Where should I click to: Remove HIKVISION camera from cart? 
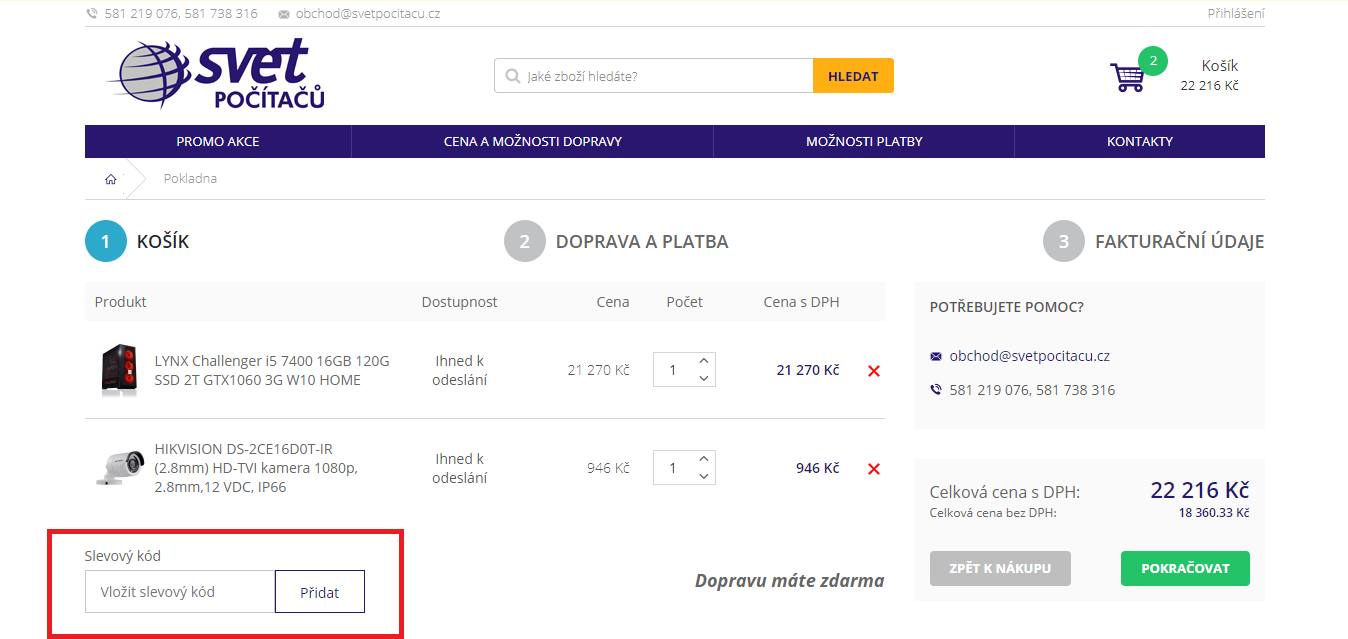874,469
